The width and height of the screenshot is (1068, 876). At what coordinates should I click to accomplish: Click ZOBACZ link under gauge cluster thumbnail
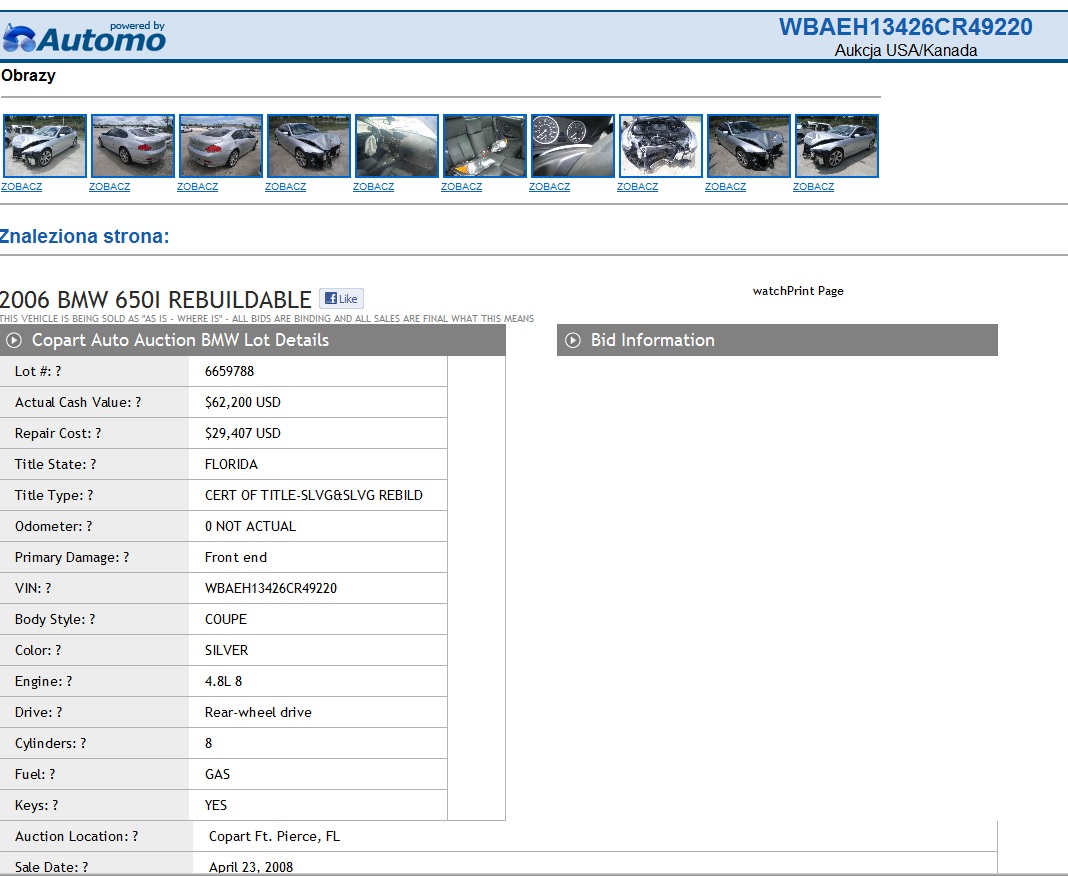click(550, 187)
